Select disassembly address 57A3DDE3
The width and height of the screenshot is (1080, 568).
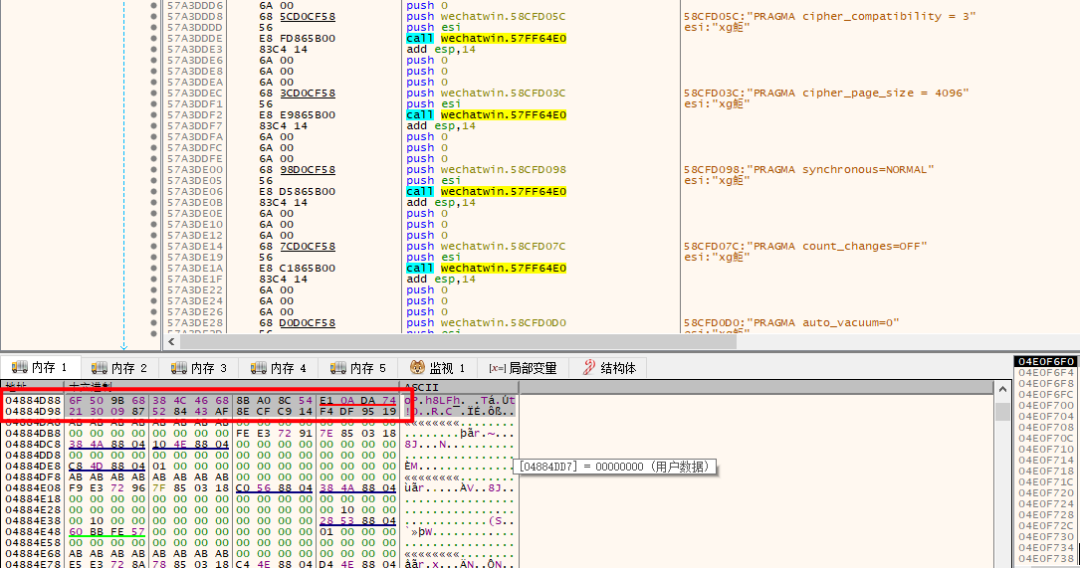[x=195, y=50]
